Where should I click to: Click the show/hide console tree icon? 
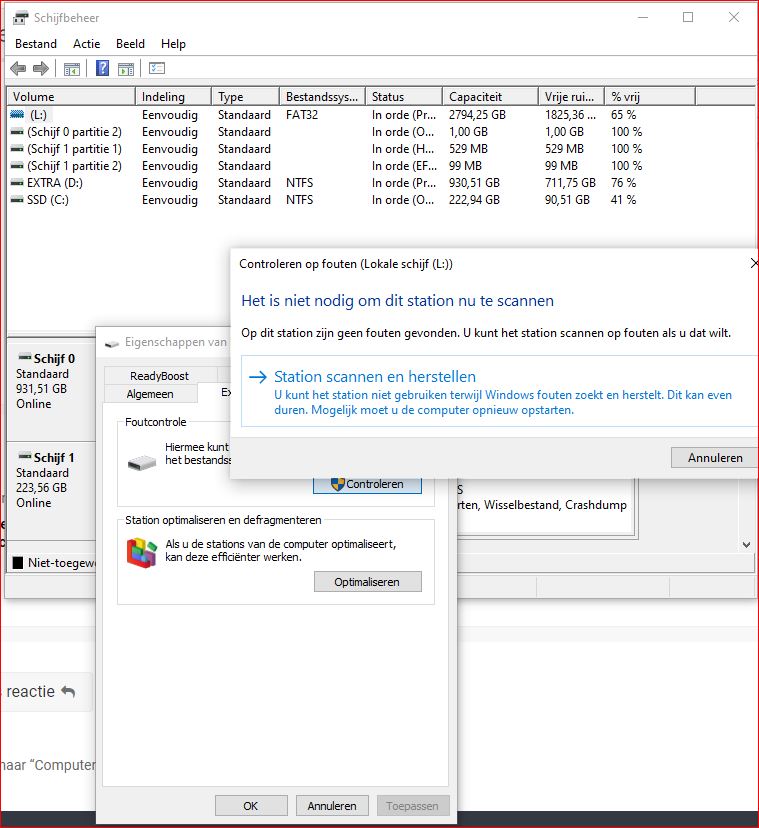[x=72, y=69]
